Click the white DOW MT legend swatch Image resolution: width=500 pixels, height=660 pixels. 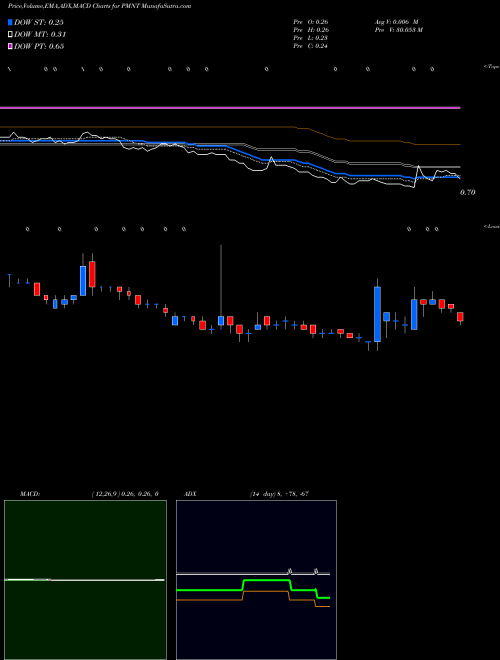[11, 35]
